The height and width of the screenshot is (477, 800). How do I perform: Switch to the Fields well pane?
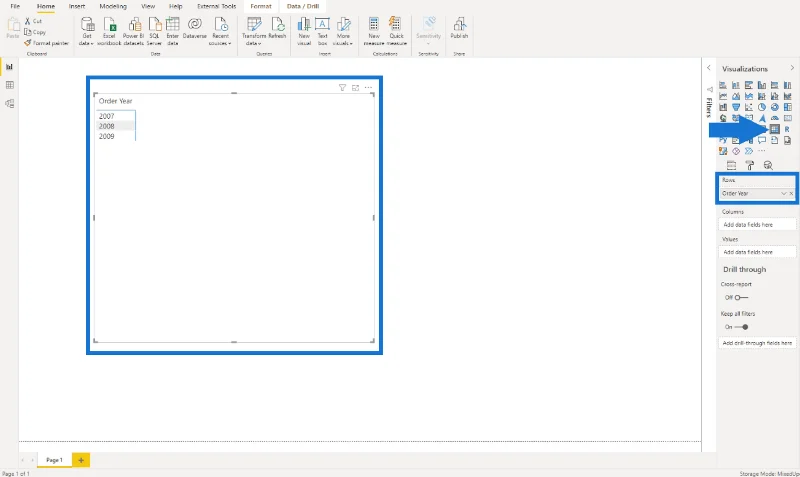pyautogui.click(x=731, y=165)
